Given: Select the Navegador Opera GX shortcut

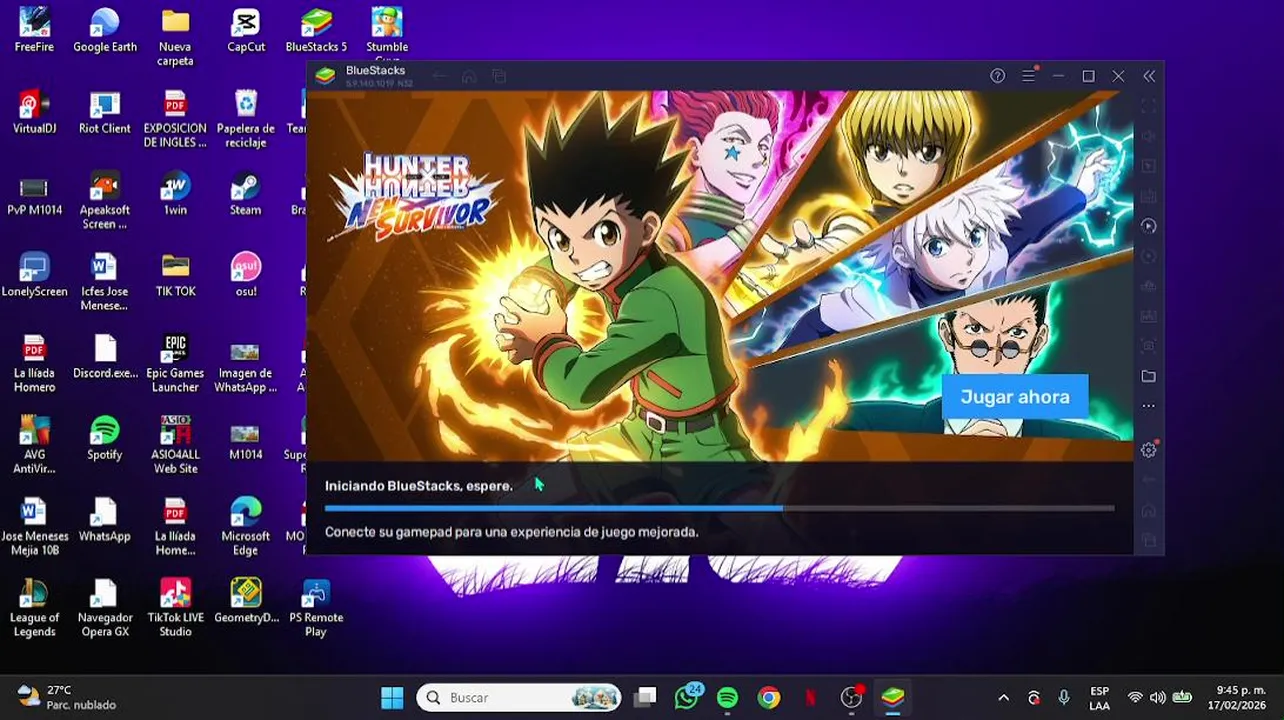Looking at the screenshot, I should (105, 608).
